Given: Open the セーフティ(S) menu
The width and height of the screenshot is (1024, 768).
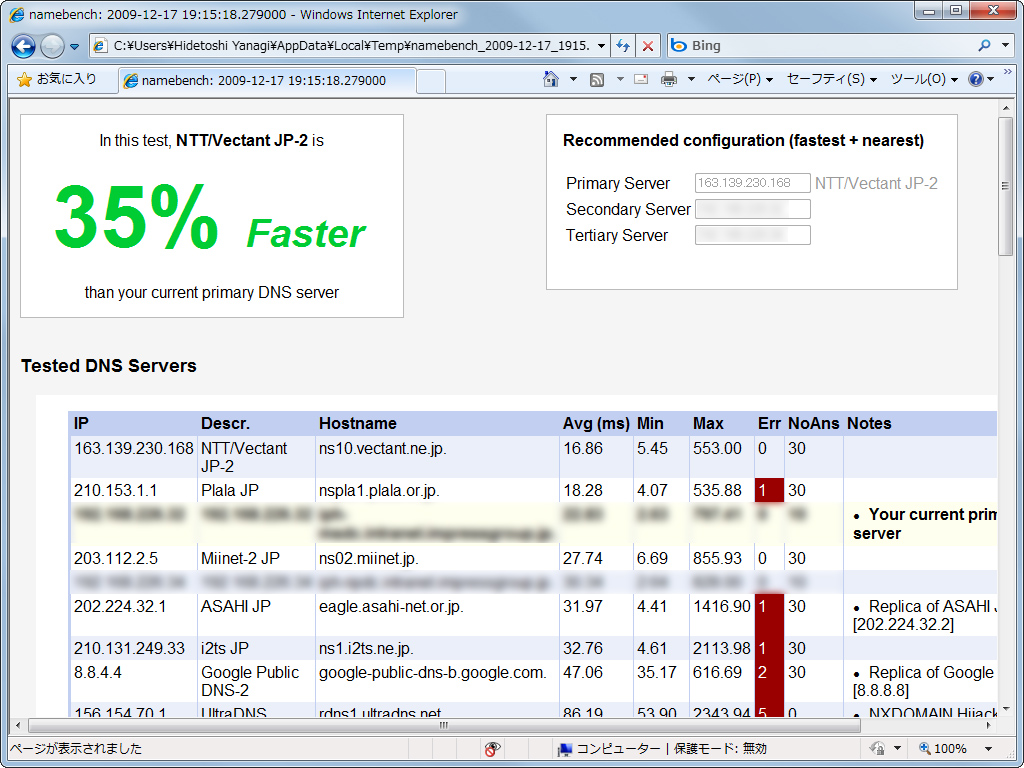Looking at the screenshot, I should click(831, 79).
